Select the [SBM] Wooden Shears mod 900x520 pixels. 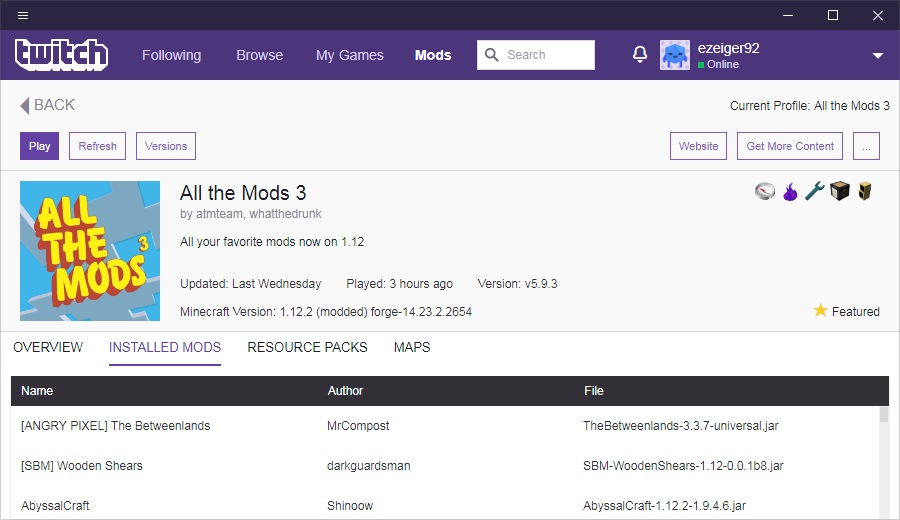pyautogui.click(x=82, y=465)
